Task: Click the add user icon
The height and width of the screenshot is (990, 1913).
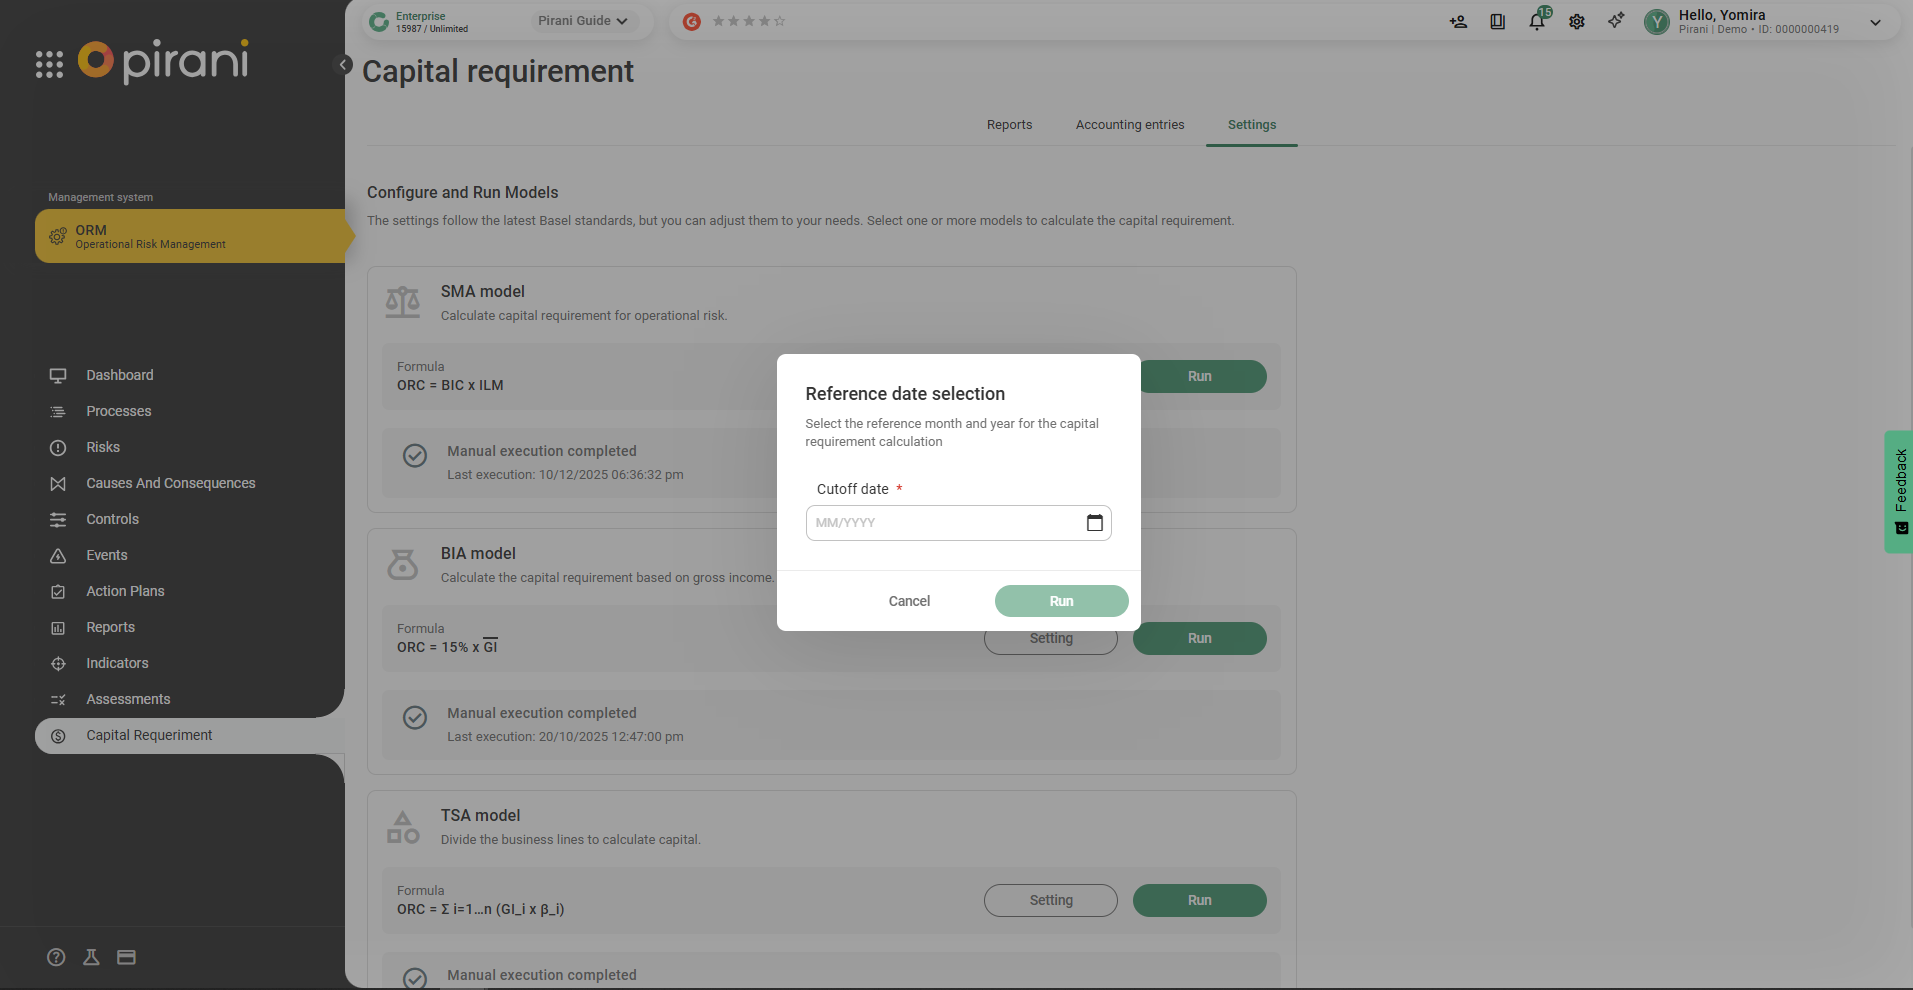Action: click(x=1458, y=22)
